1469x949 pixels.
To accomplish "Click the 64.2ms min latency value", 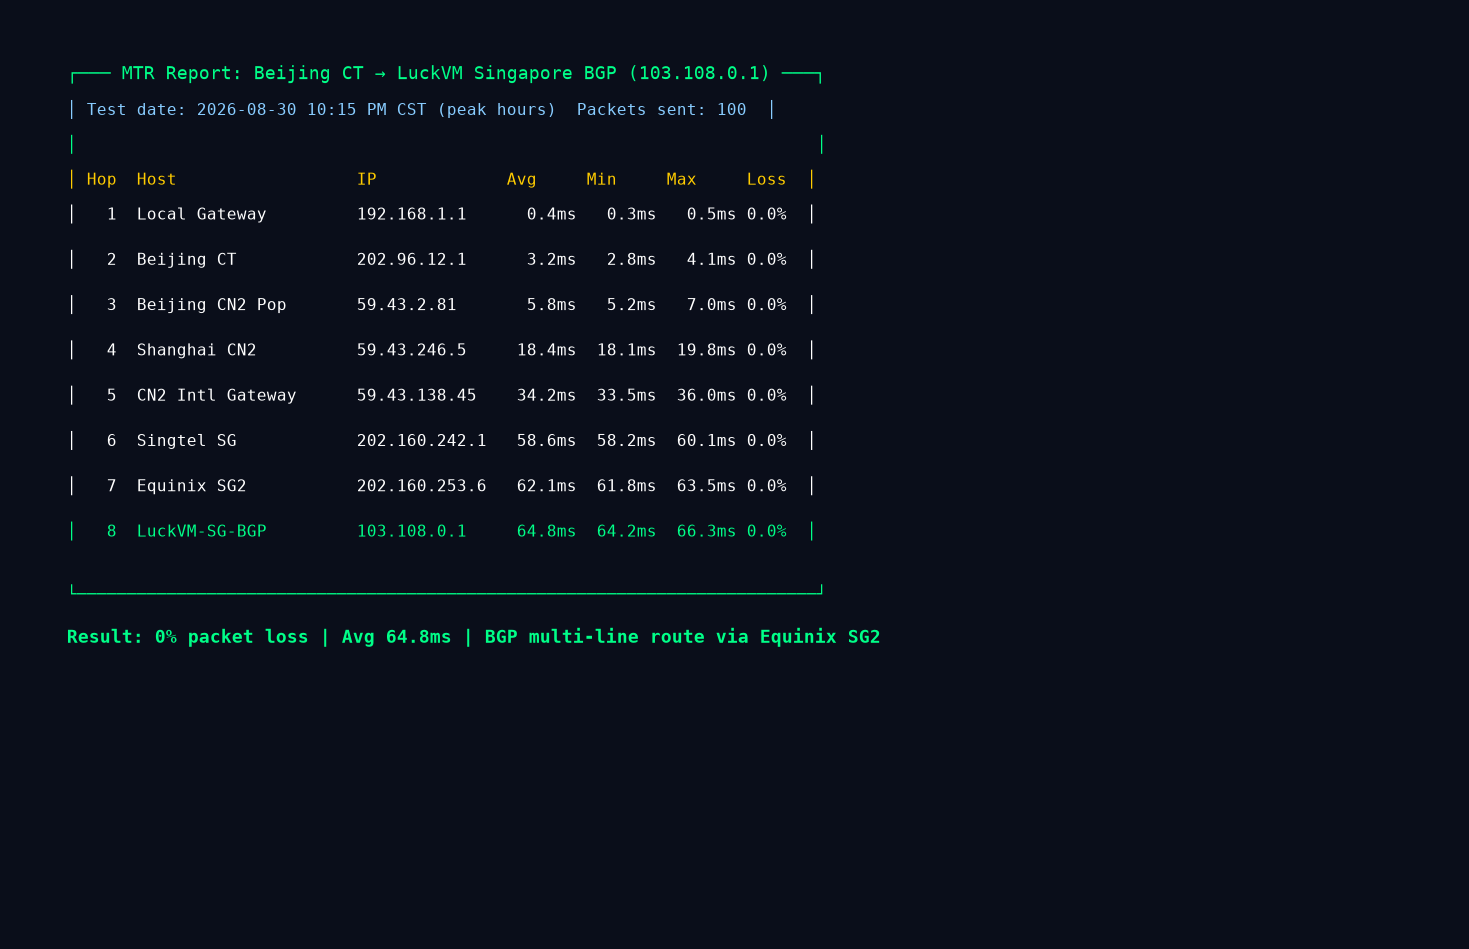I will coord(627,532).
